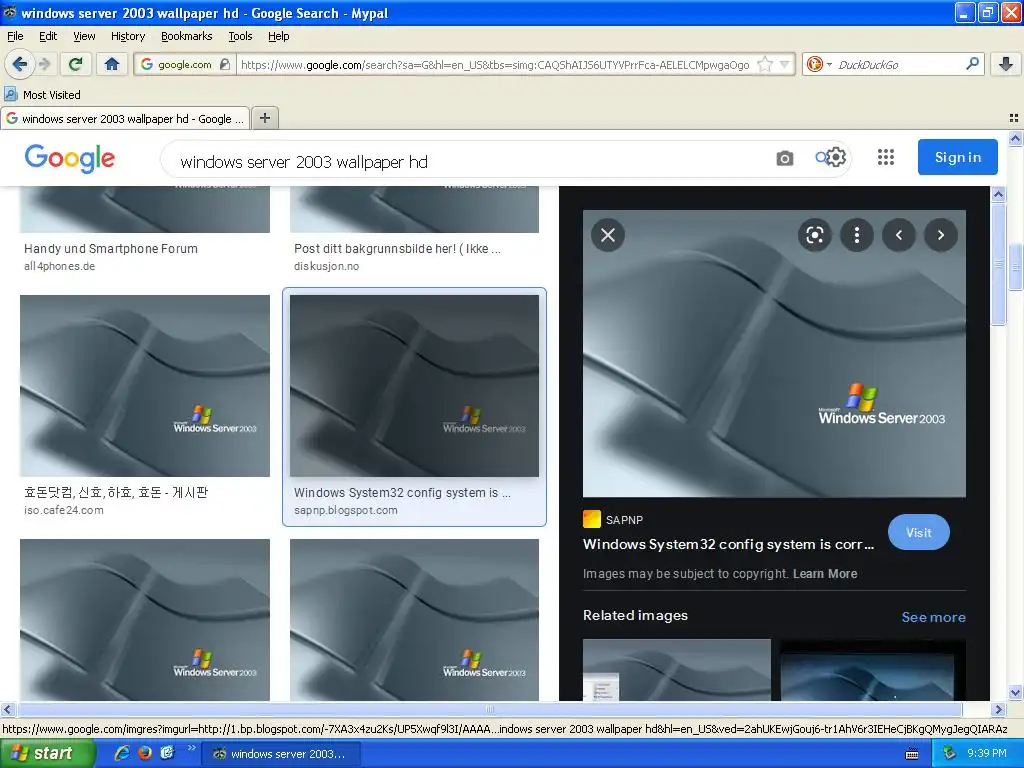Open the Help menu
Screen dimensions: 1024x768
[278, 36]
